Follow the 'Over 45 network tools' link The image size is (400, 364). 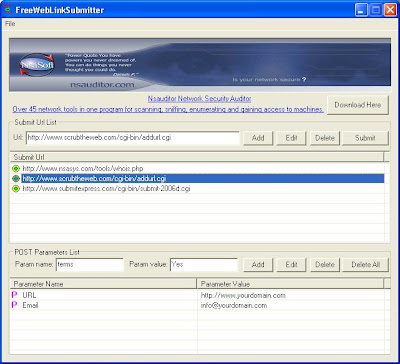point(168,109)
